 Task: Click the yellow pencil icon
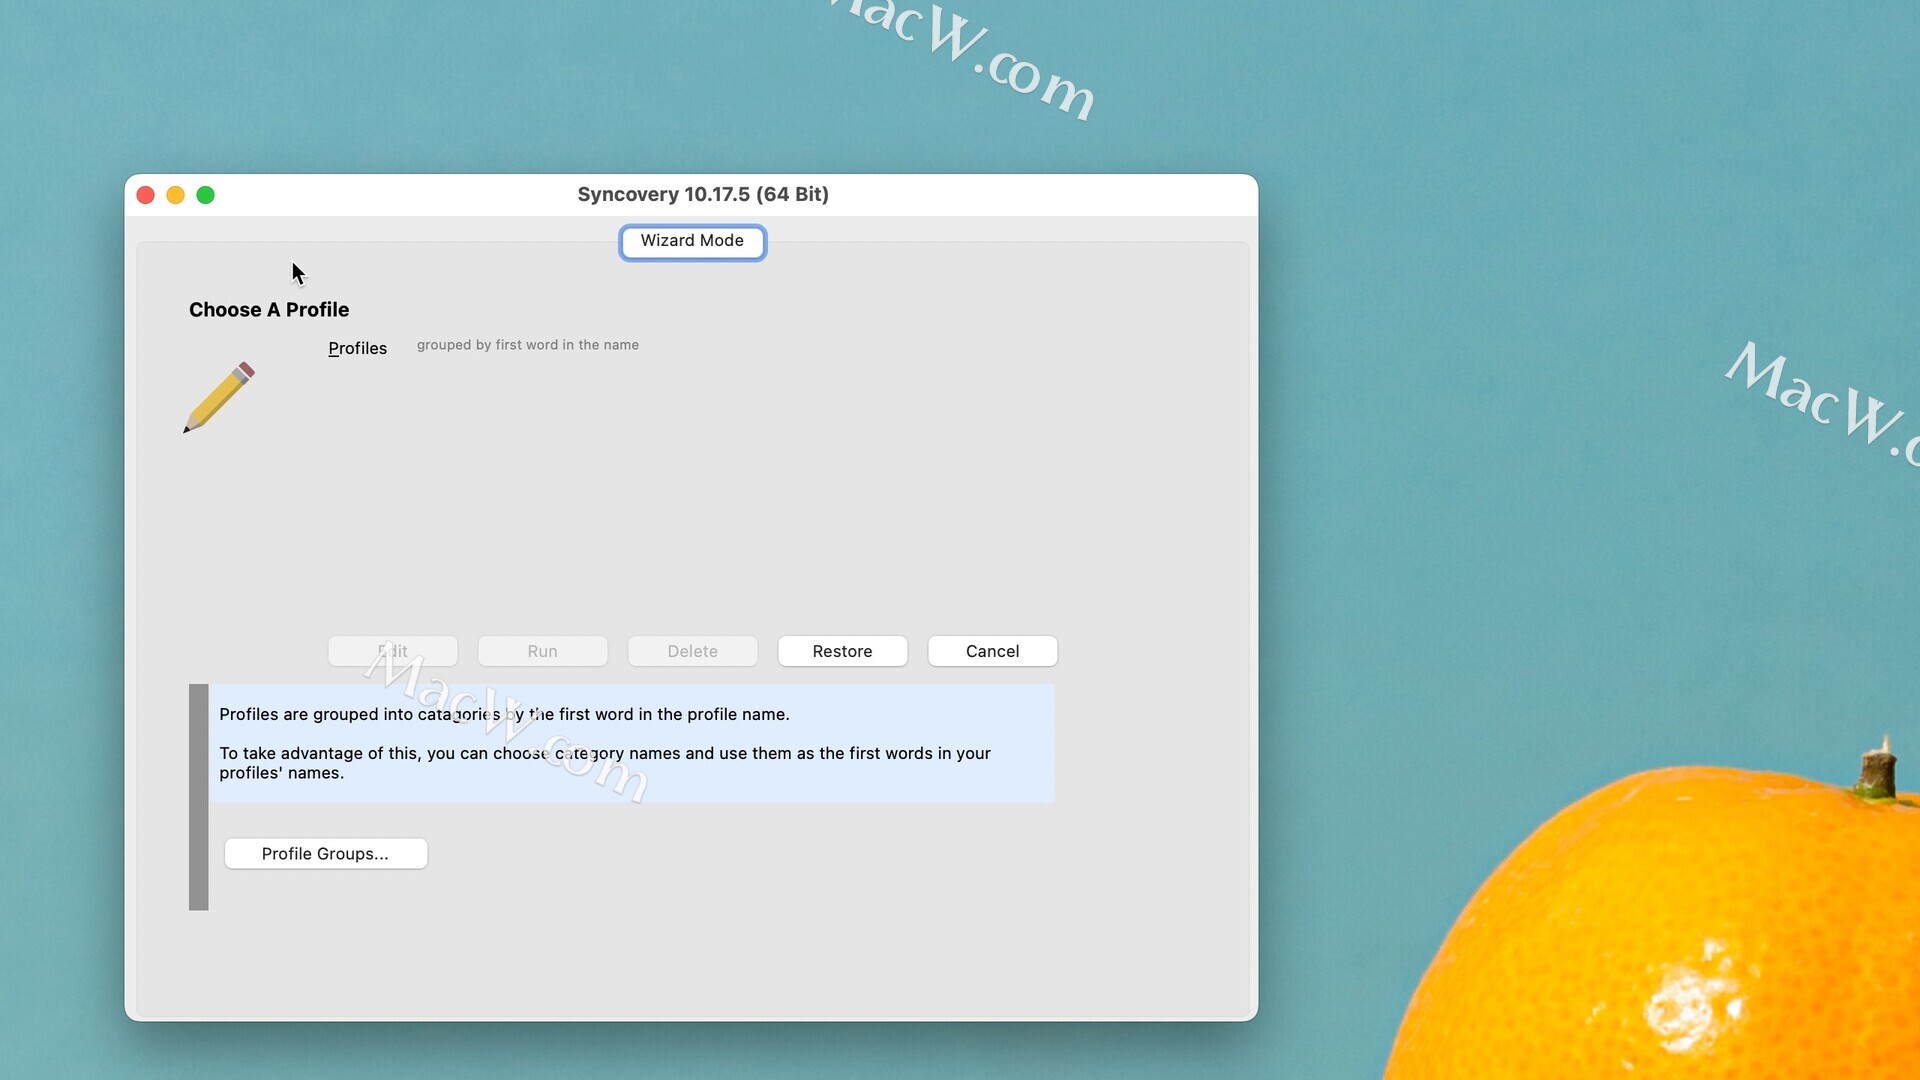tap(219, 397)
